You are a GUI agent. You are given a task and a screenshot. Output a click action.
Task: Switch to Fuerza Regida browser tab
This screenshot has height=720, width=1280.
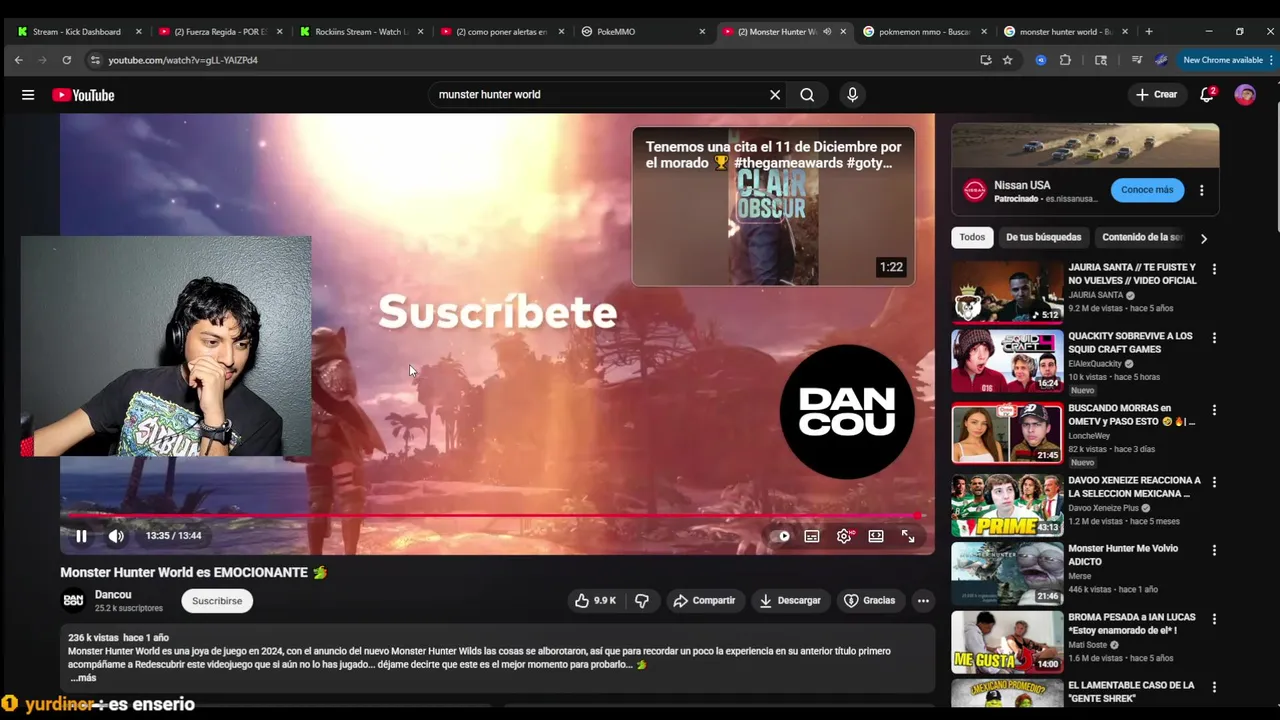point(219,31)
